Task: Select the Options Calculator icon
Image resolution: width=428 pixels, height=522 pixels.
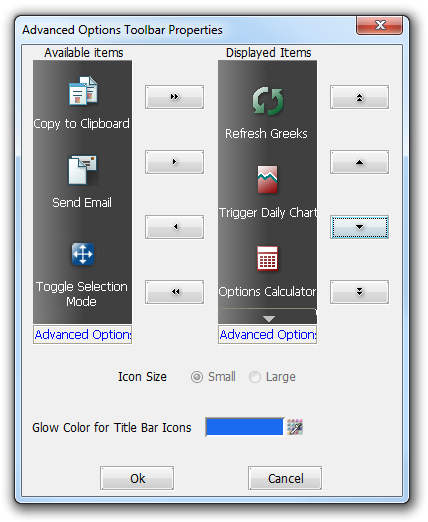Action: point(267,258)
